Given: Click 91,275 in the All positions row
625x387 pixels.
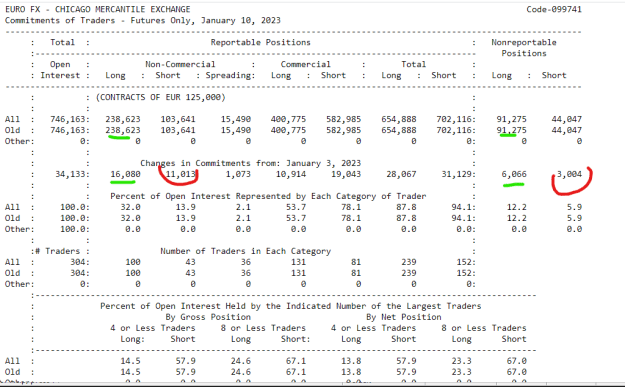Looking at the screenshot, I should tap(511, 119).
